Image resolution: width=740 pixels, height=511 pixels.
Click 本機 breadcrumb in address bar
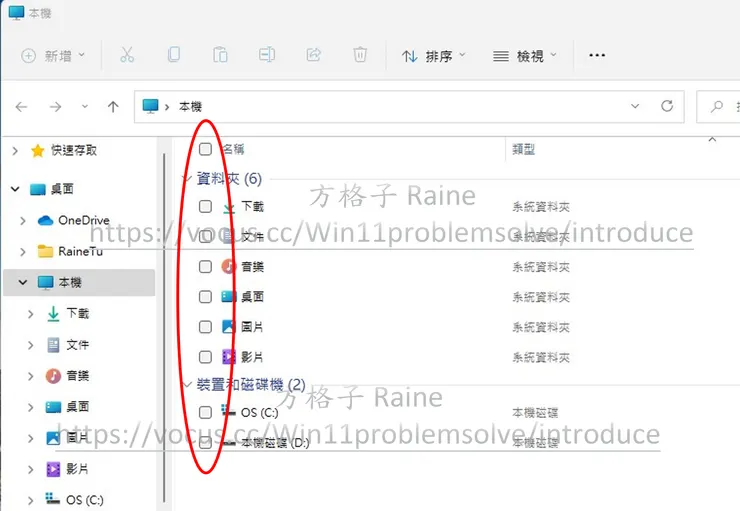click(190, 107)
